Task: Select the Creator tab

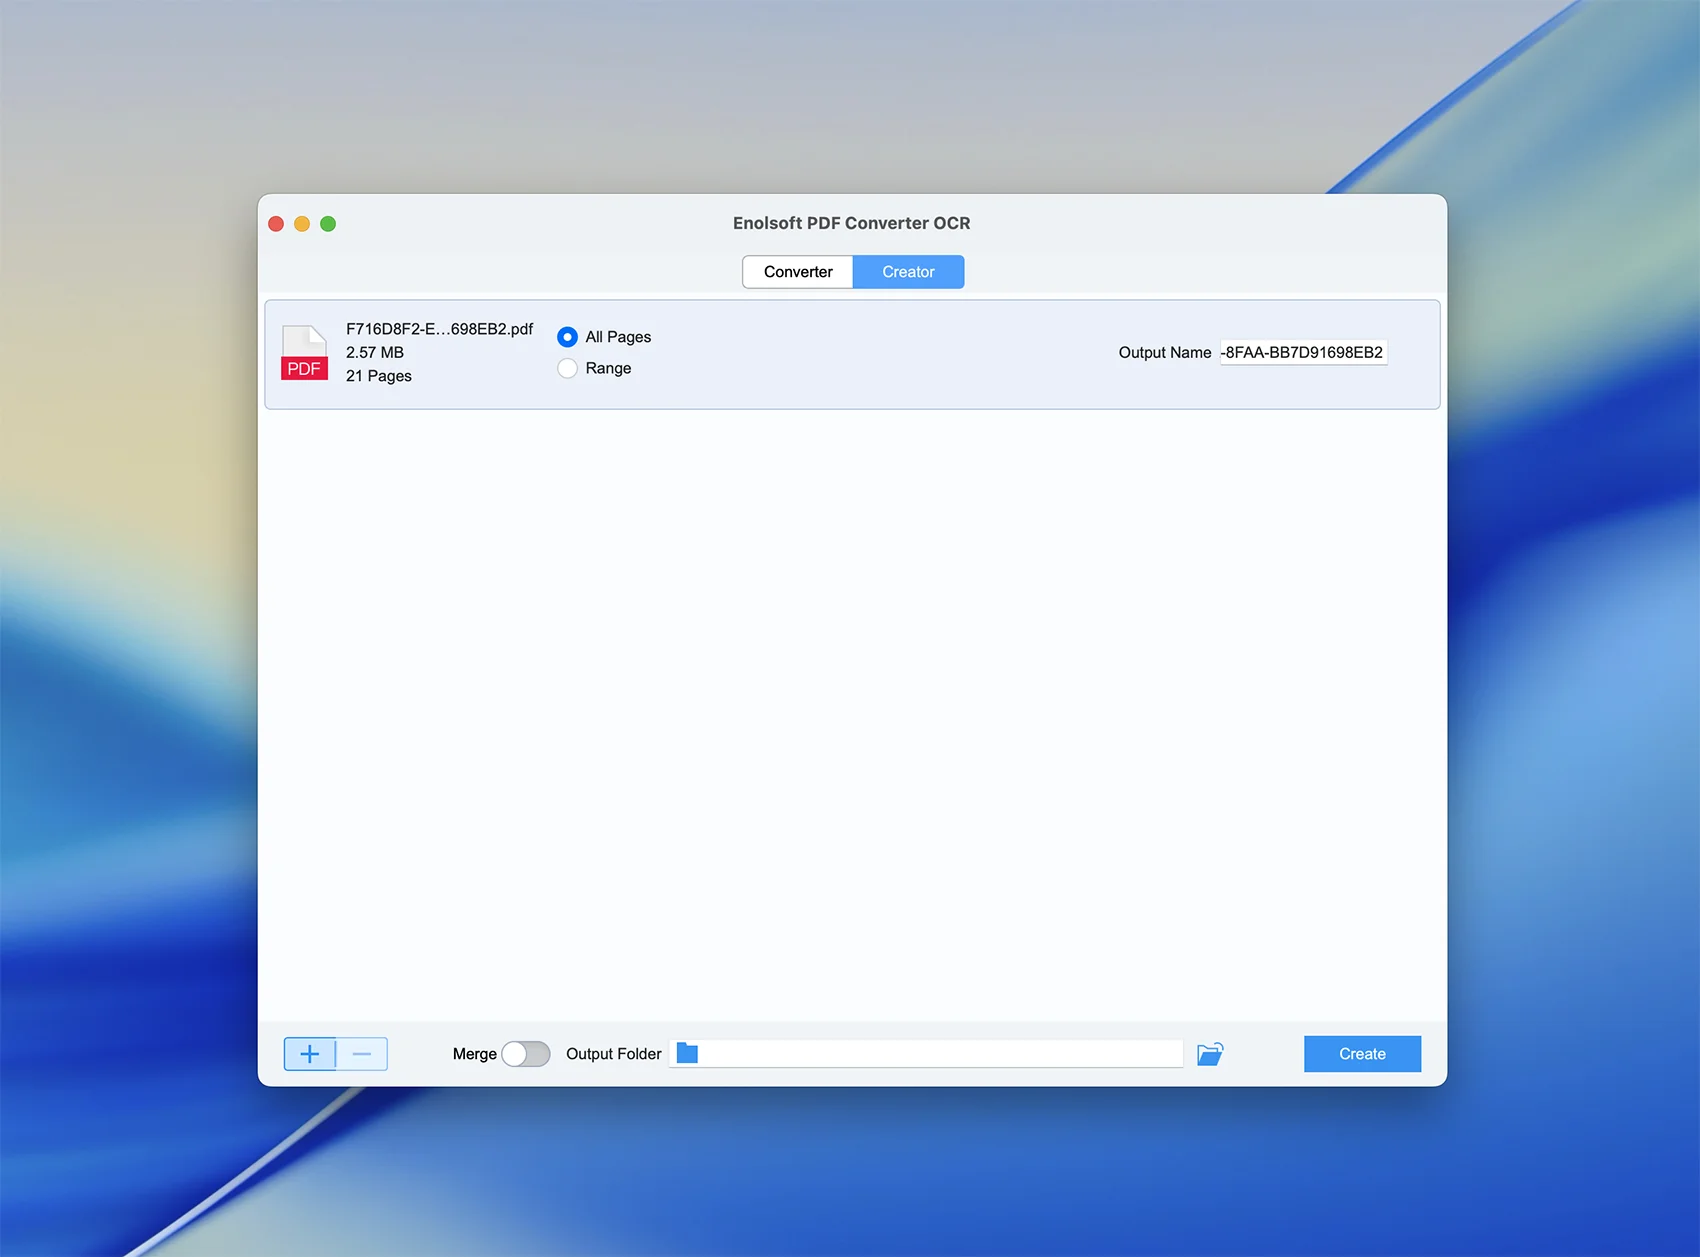Action: [x=908, y=272]
